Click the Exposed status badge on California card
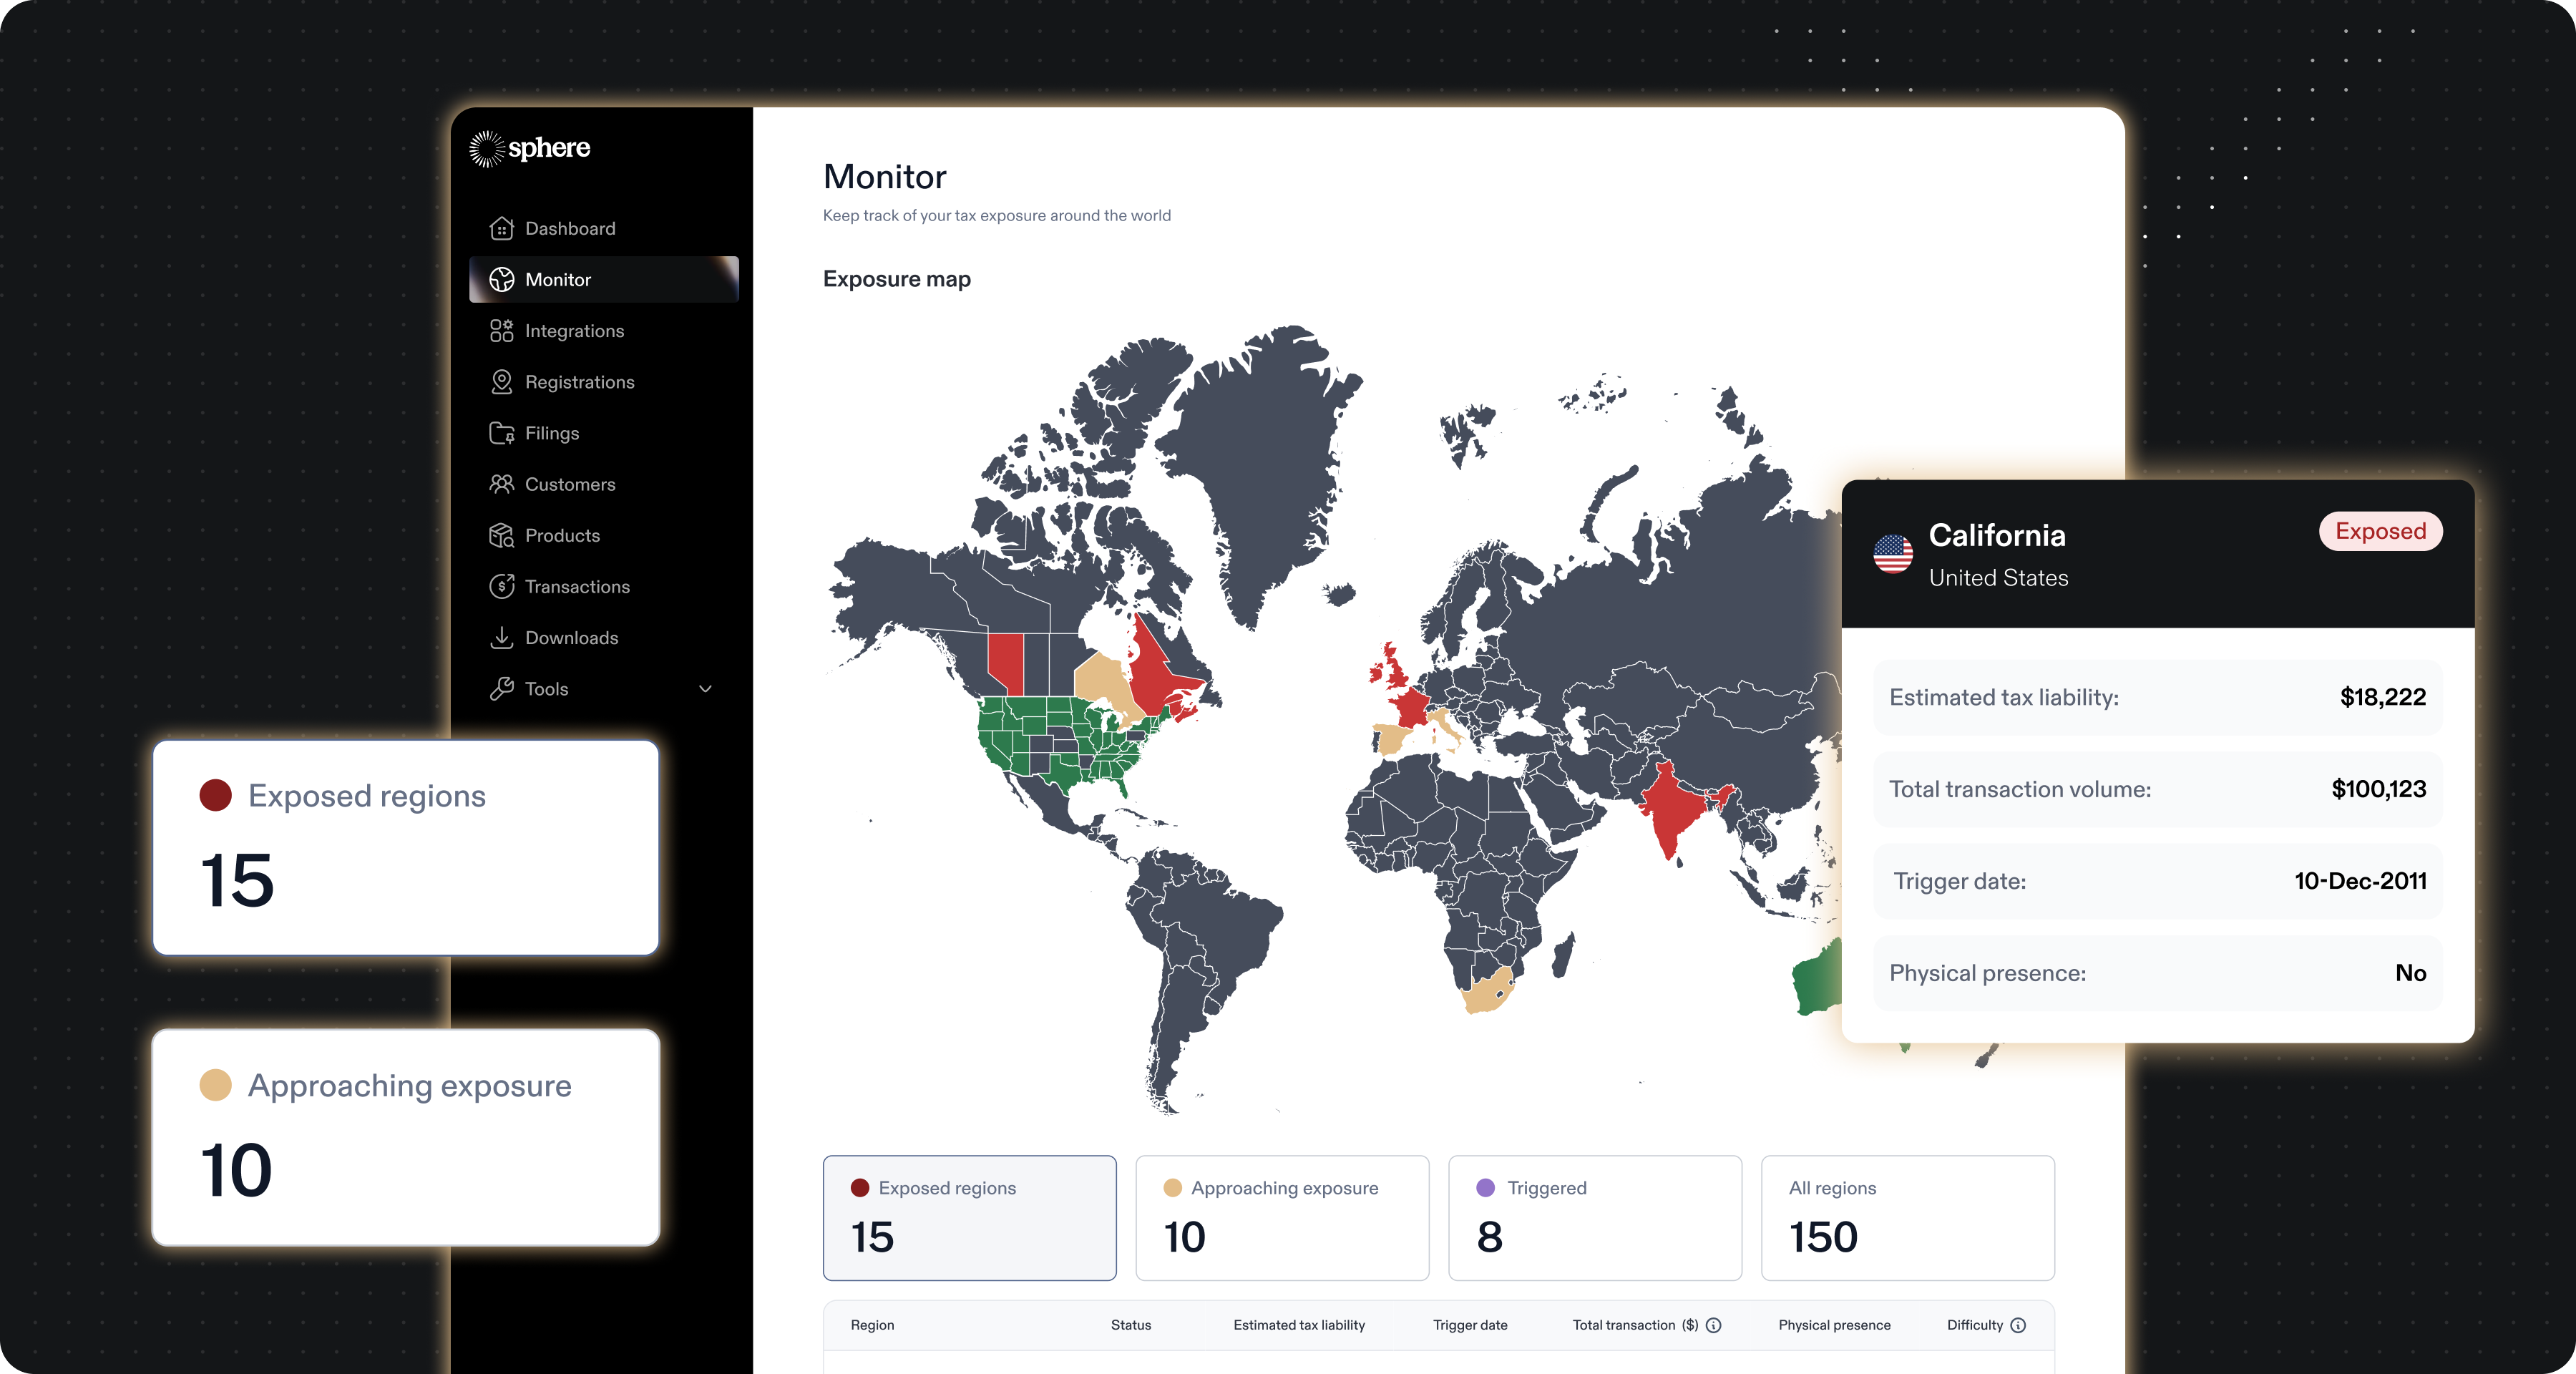2576x1374 pixels. (x=2379, y=531)
